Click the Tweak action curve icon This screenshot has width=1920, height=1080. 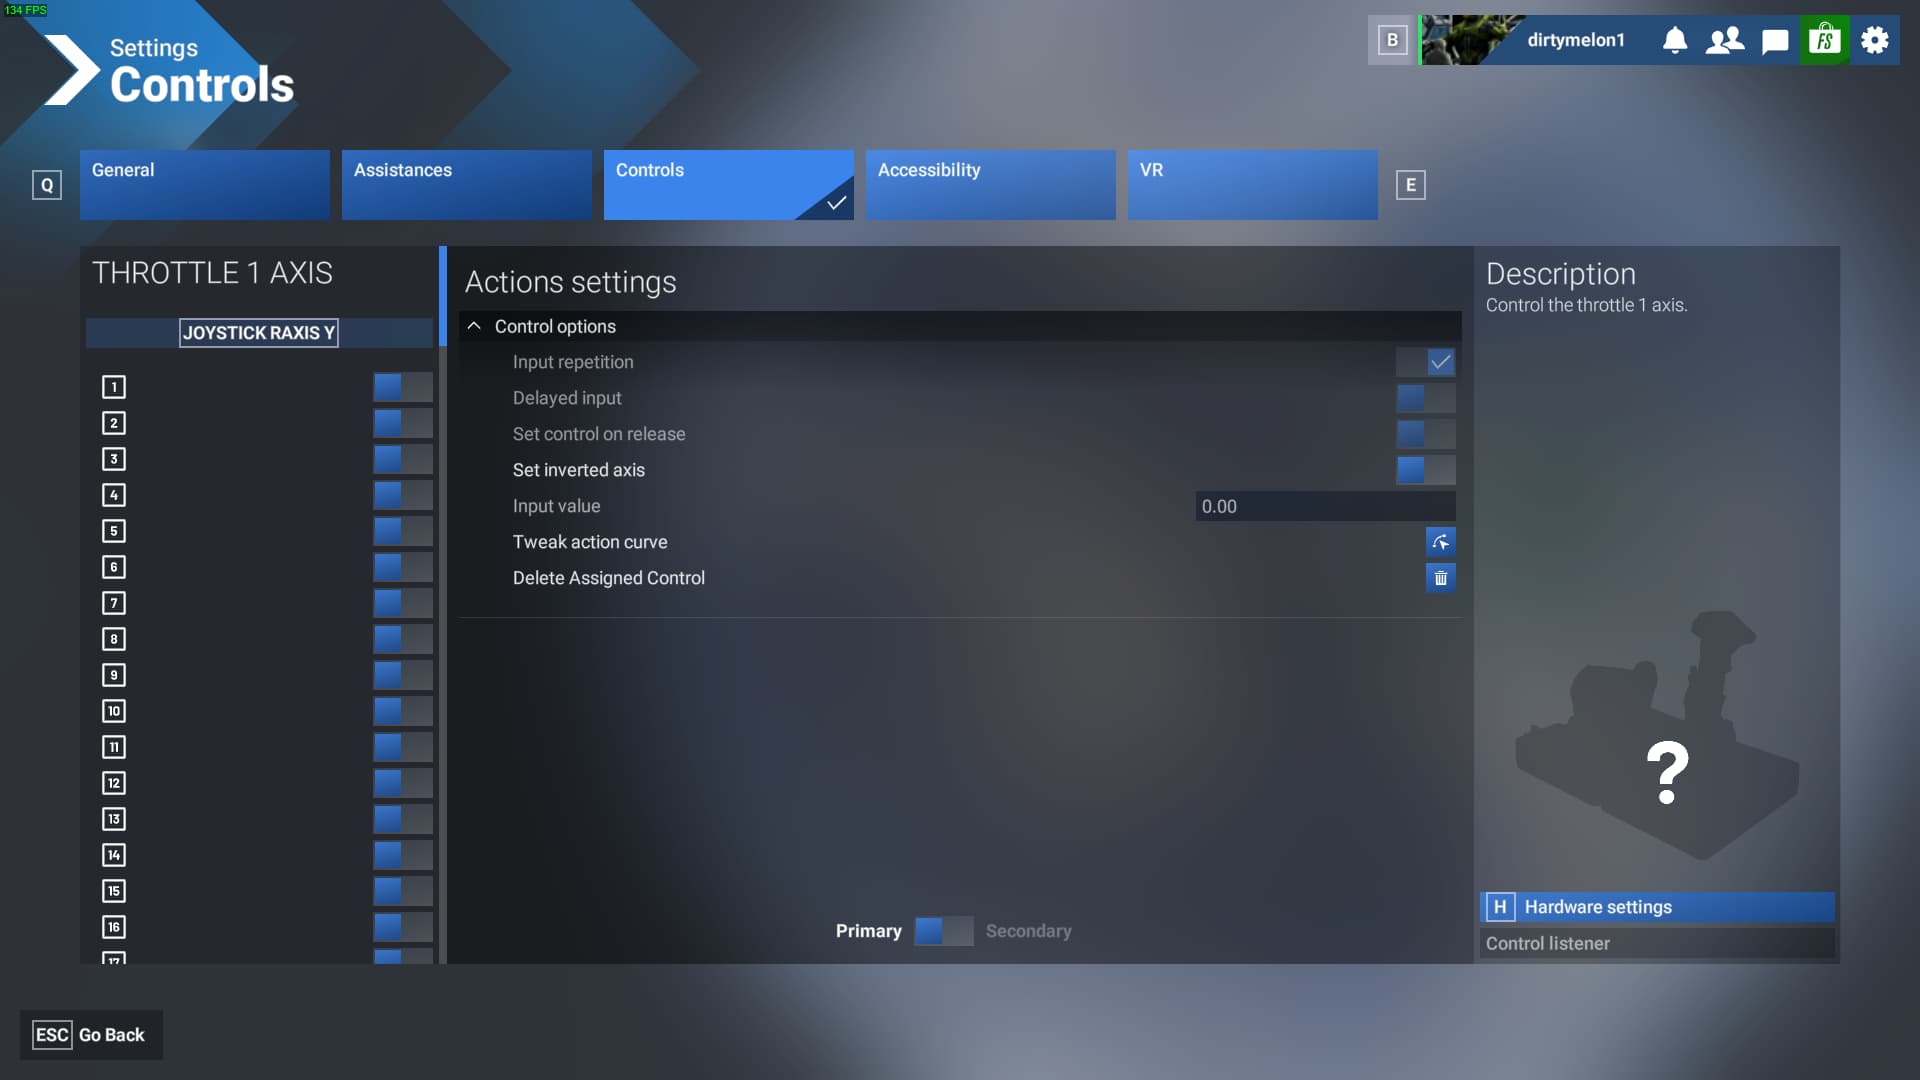[x=1440, y=542]
